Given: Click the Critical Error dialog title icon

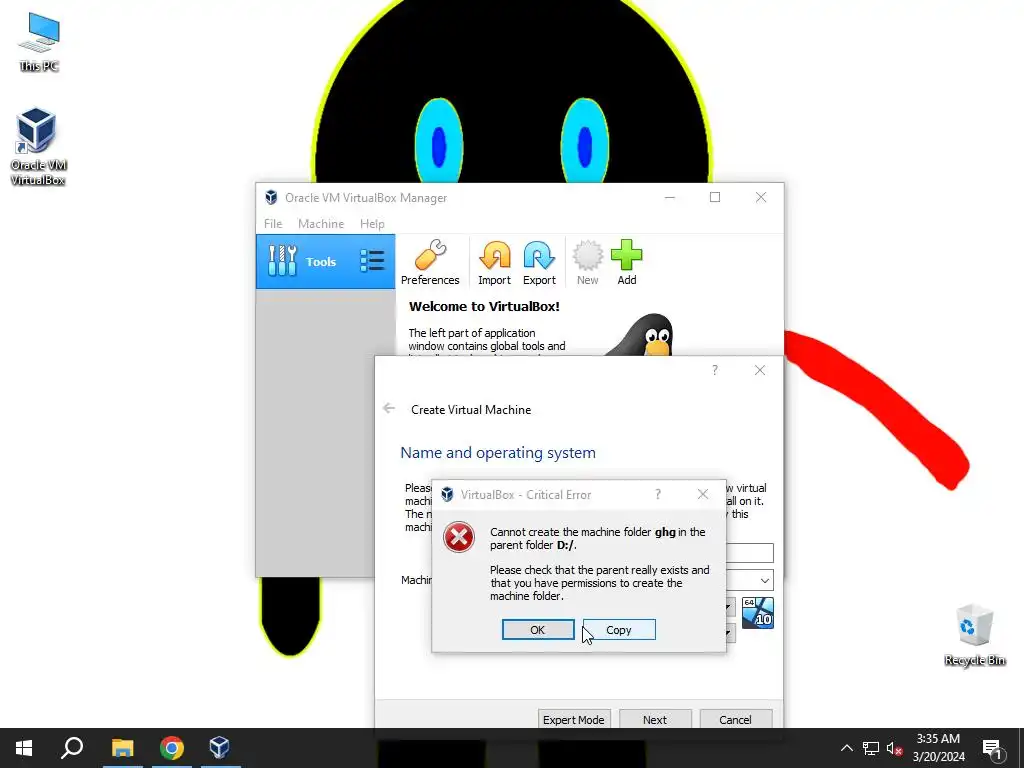Looking at the screenshot, I should pos(447,494).
